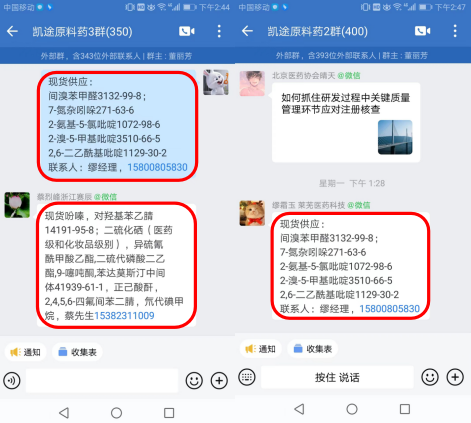This screenshot has width=471, height=423.
Task: Open the emoji picker in left chat
Action: click(x=194, y=380)
